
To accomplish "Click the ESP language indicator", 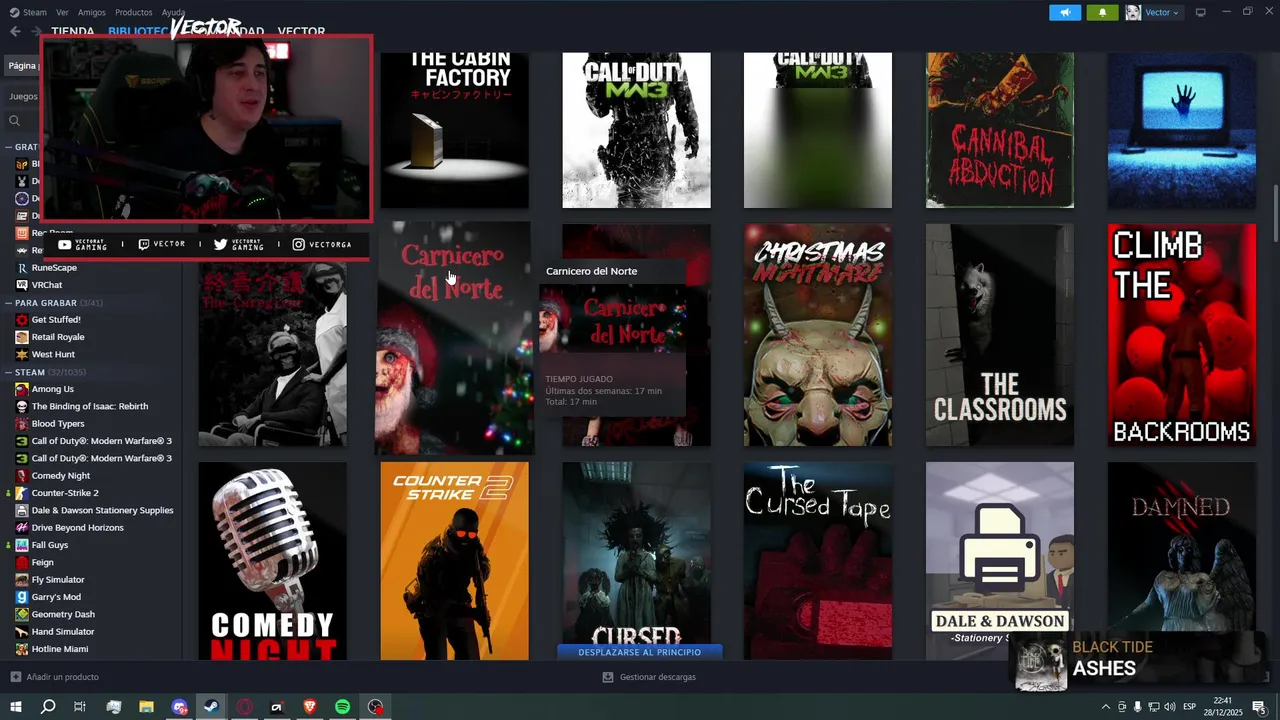I will 1190,707.
